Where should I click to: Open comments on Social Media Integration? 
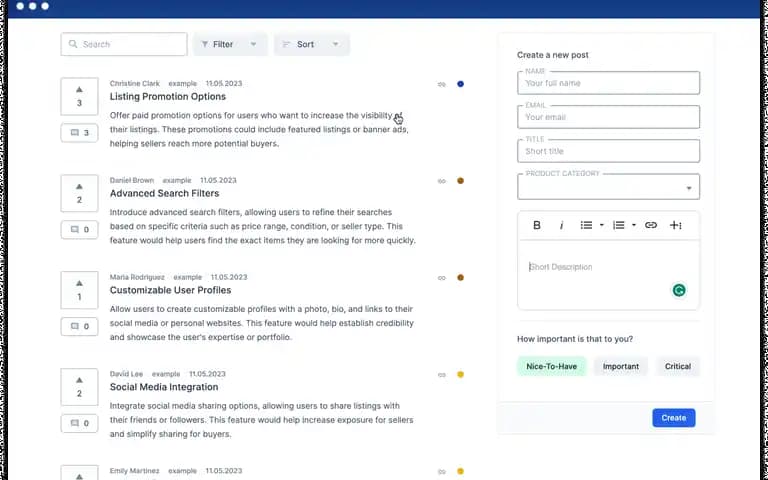79,423
